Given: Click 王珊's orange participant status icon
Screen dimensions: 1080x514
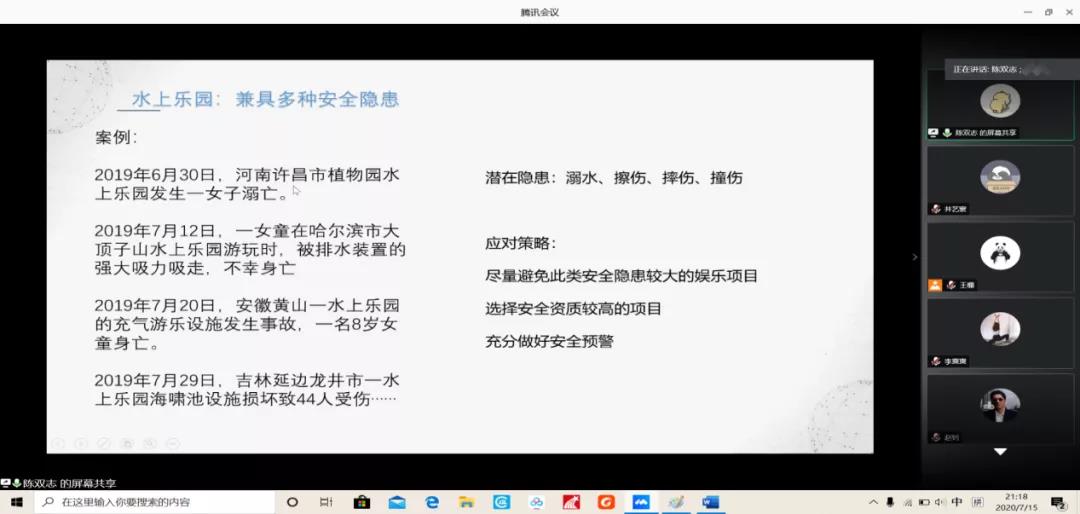Looking at the screenshot, I should click(x=935, y=285).
